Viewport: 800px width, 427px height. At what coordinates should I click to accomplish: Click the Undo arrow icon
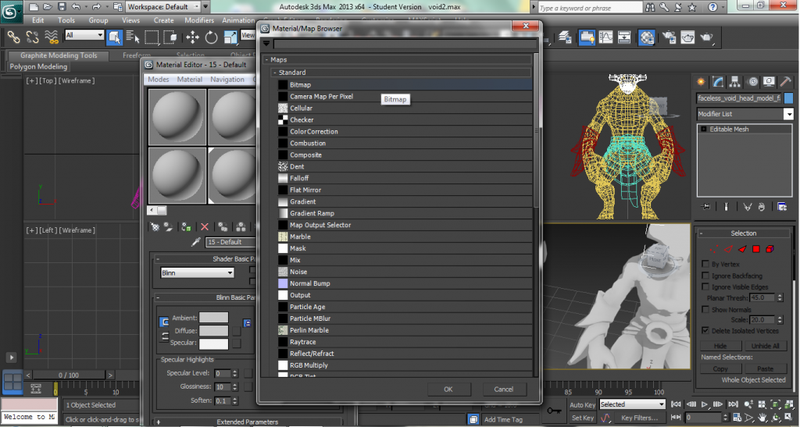pyautogui.click(x=77, y=7)
